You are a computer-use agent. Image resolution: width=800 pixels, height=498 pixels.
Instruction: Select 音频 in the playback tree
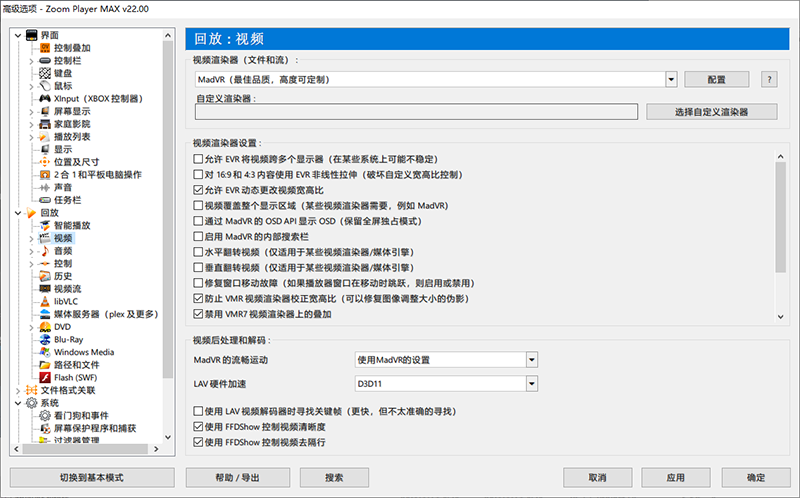(x=62, y=250)
